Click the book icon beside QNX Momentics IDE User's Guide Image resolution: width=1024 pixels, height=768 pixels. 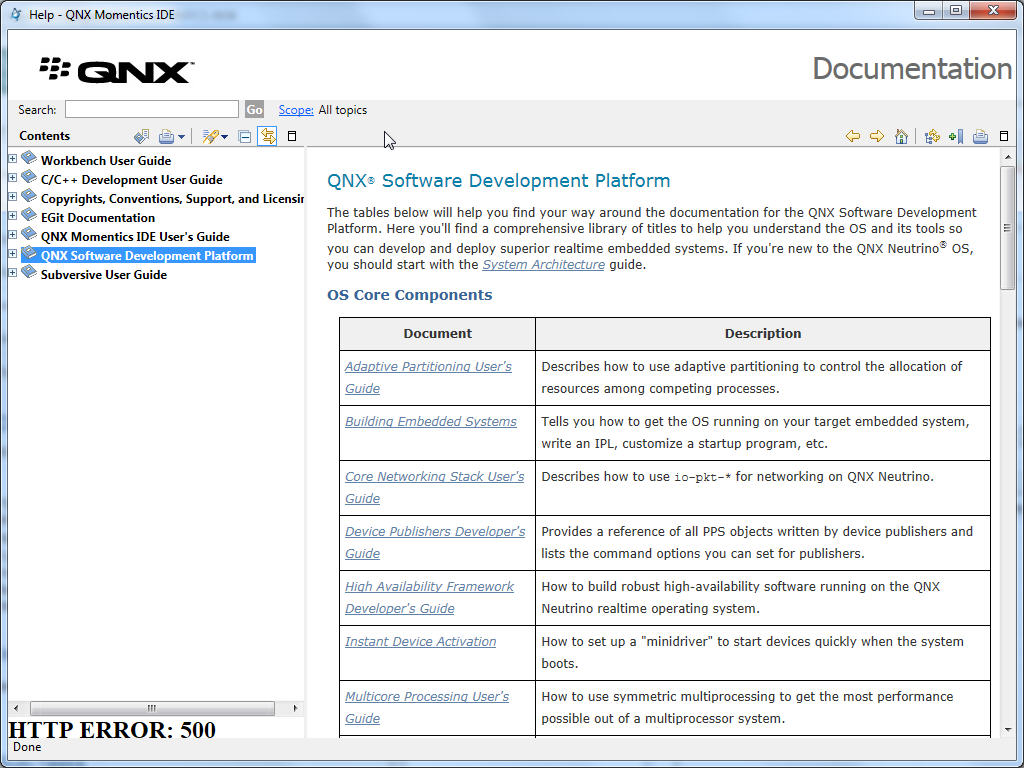coord(29,233)
